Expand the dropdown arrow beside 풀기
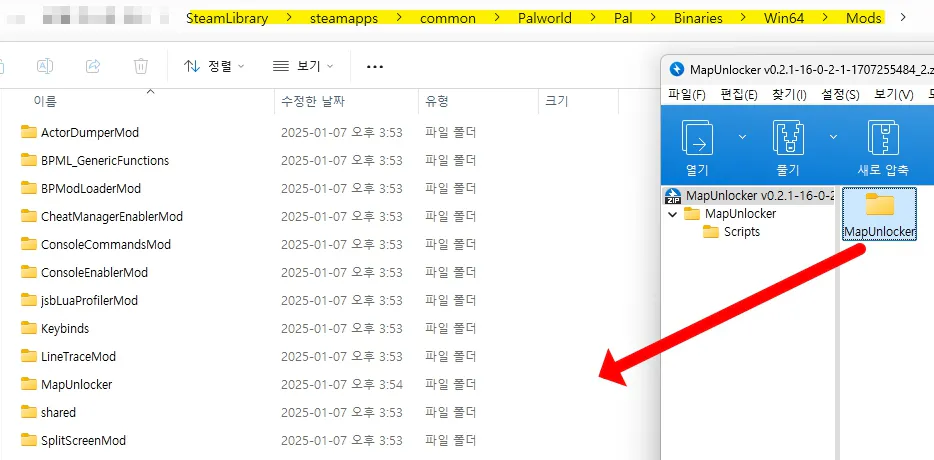Viewport: 934px width, 460px height. (833, 137)
